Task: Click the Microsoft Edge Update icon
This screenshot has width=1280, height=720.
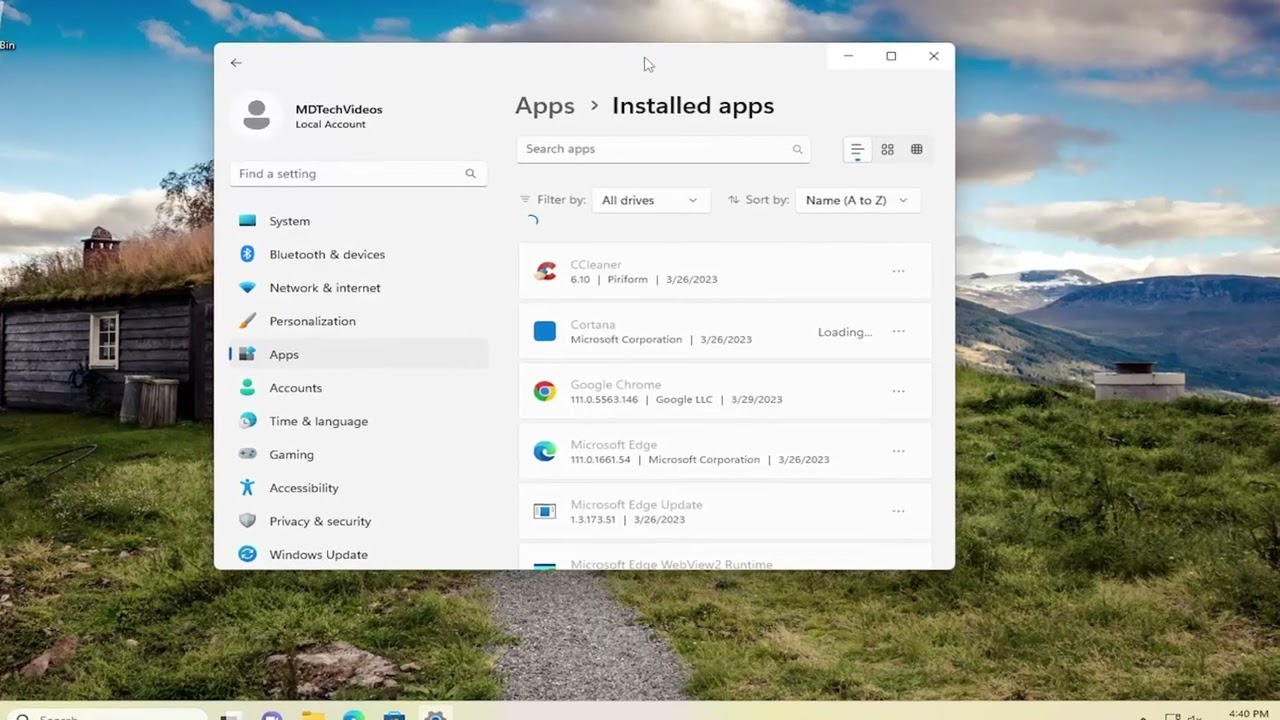Action: point(545,511)
